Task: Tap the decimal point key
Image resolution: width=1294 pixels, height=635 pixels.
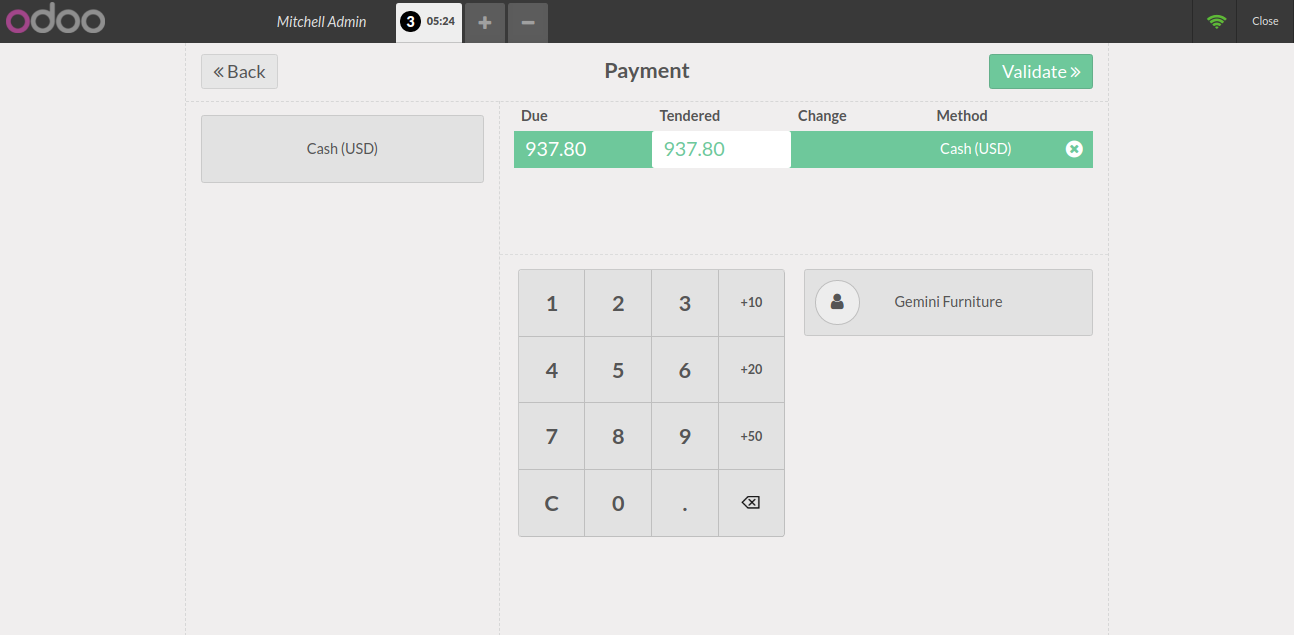Action: [x=685, y=503]
